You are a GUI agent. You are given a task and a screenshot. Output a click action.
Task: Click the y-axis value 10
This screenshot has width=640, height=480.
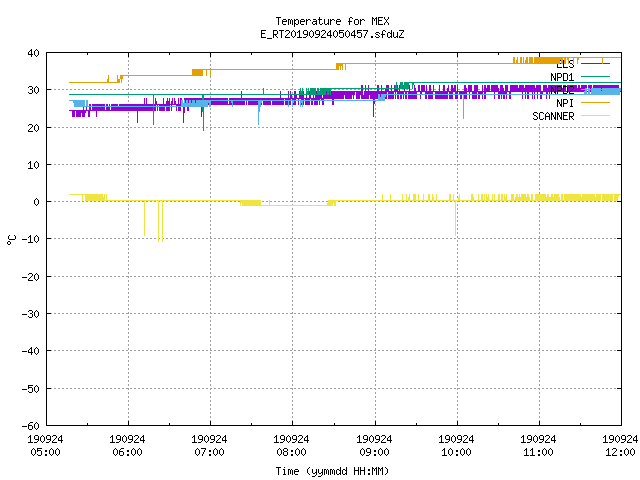pyautogui.click(x=33, y=165)
